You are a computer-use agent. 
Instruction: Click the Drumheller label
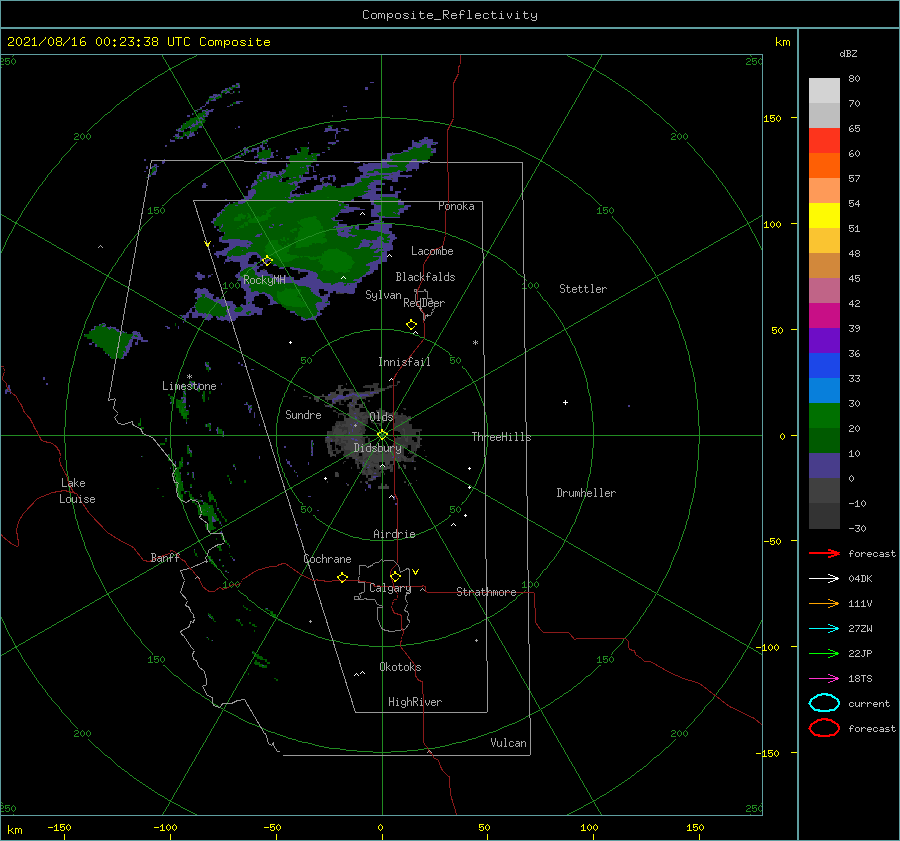point(586,493)
